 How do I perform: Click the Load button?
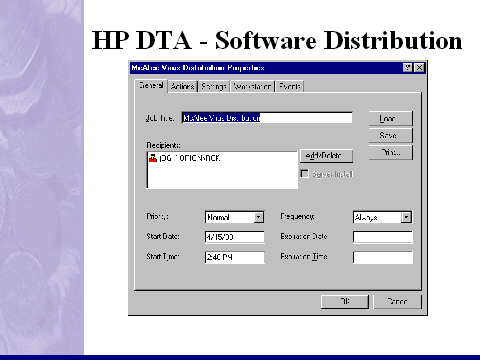[x=391, y=118]
